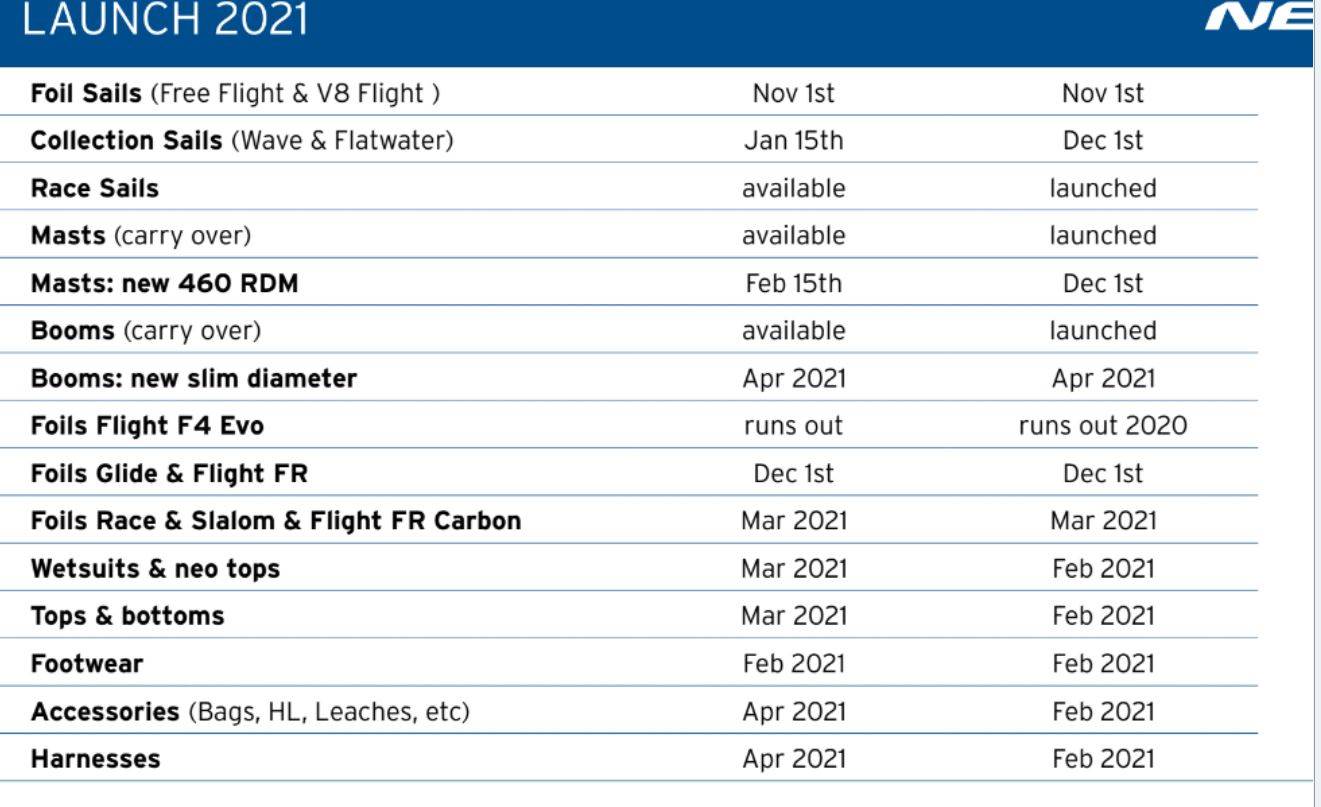
Task: Click the Jan 15th date cell
Action: click(x=793, y=141)
